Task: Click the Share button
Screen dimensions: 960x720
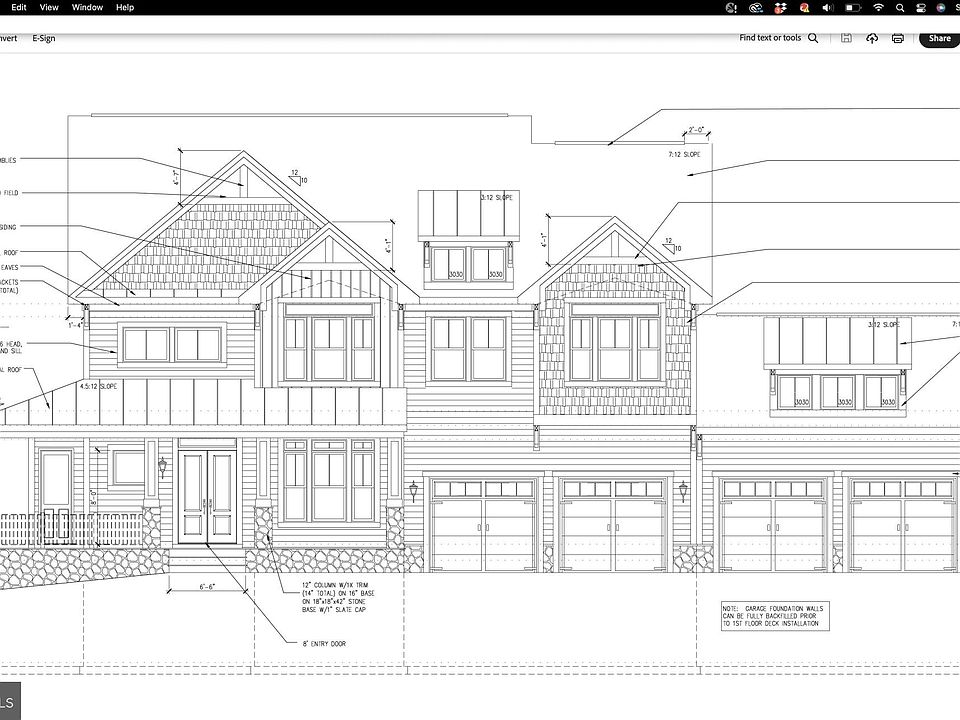Action: [939, 38]
